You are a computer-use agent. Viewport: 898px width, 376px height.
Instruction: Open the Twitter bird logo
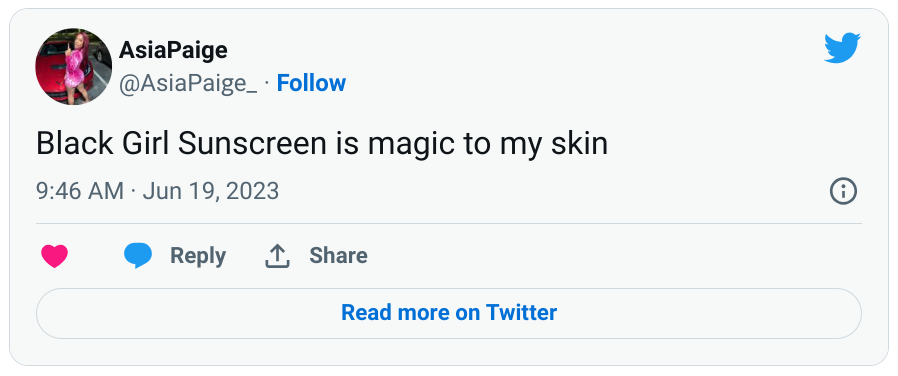click(x=842, y=48)
